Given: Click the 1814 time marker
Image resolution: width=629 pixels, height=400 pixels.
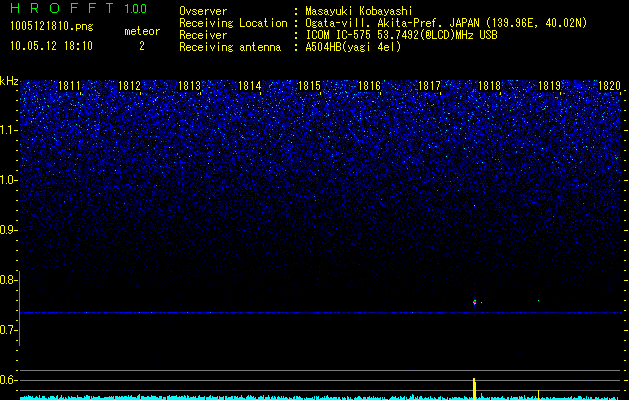Looking at the screenshot, I should point(249,86).
